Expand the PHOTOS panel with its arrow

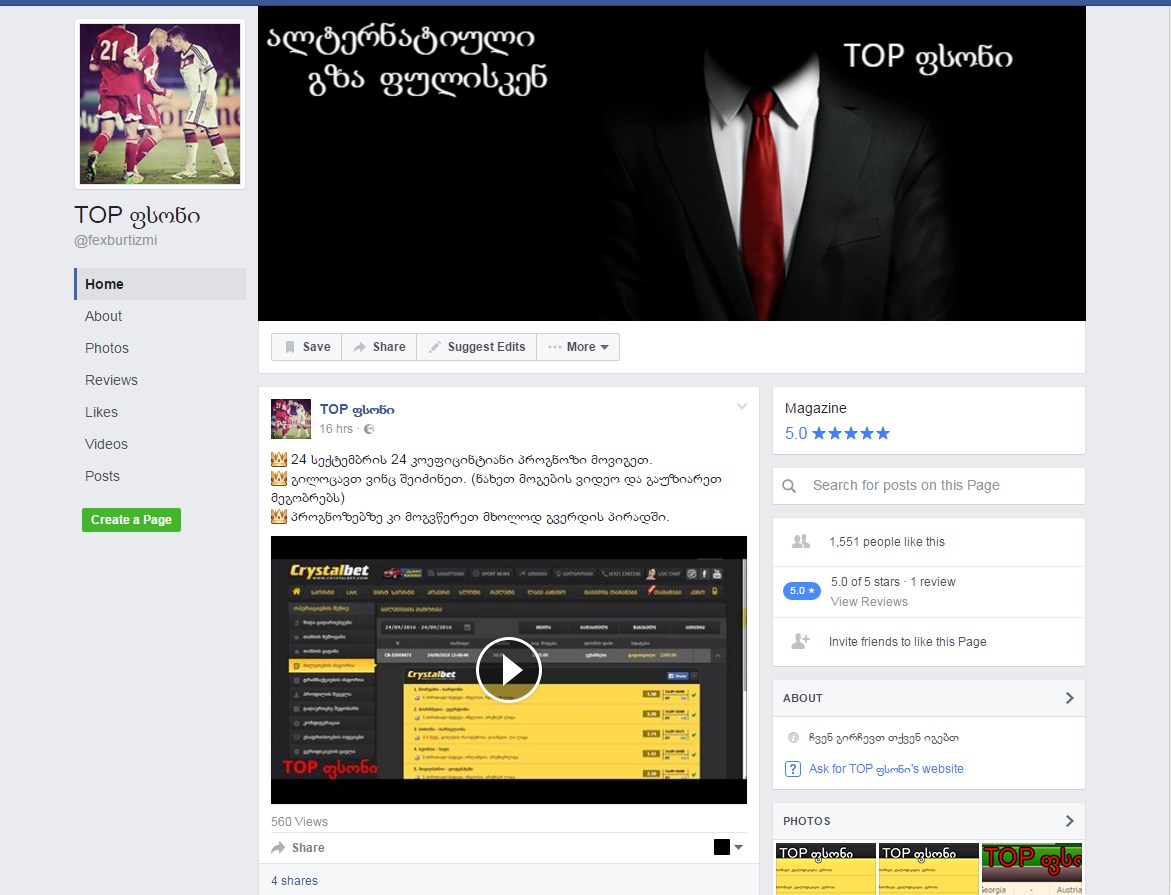click(x=1068, y=820)
